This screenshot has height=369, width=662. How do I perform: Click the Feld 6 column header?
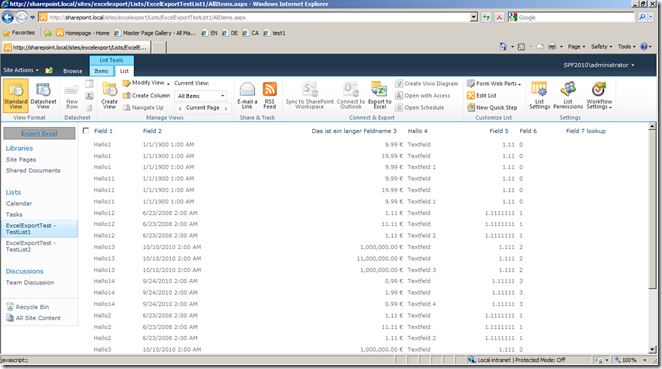(x=528, y=131)
